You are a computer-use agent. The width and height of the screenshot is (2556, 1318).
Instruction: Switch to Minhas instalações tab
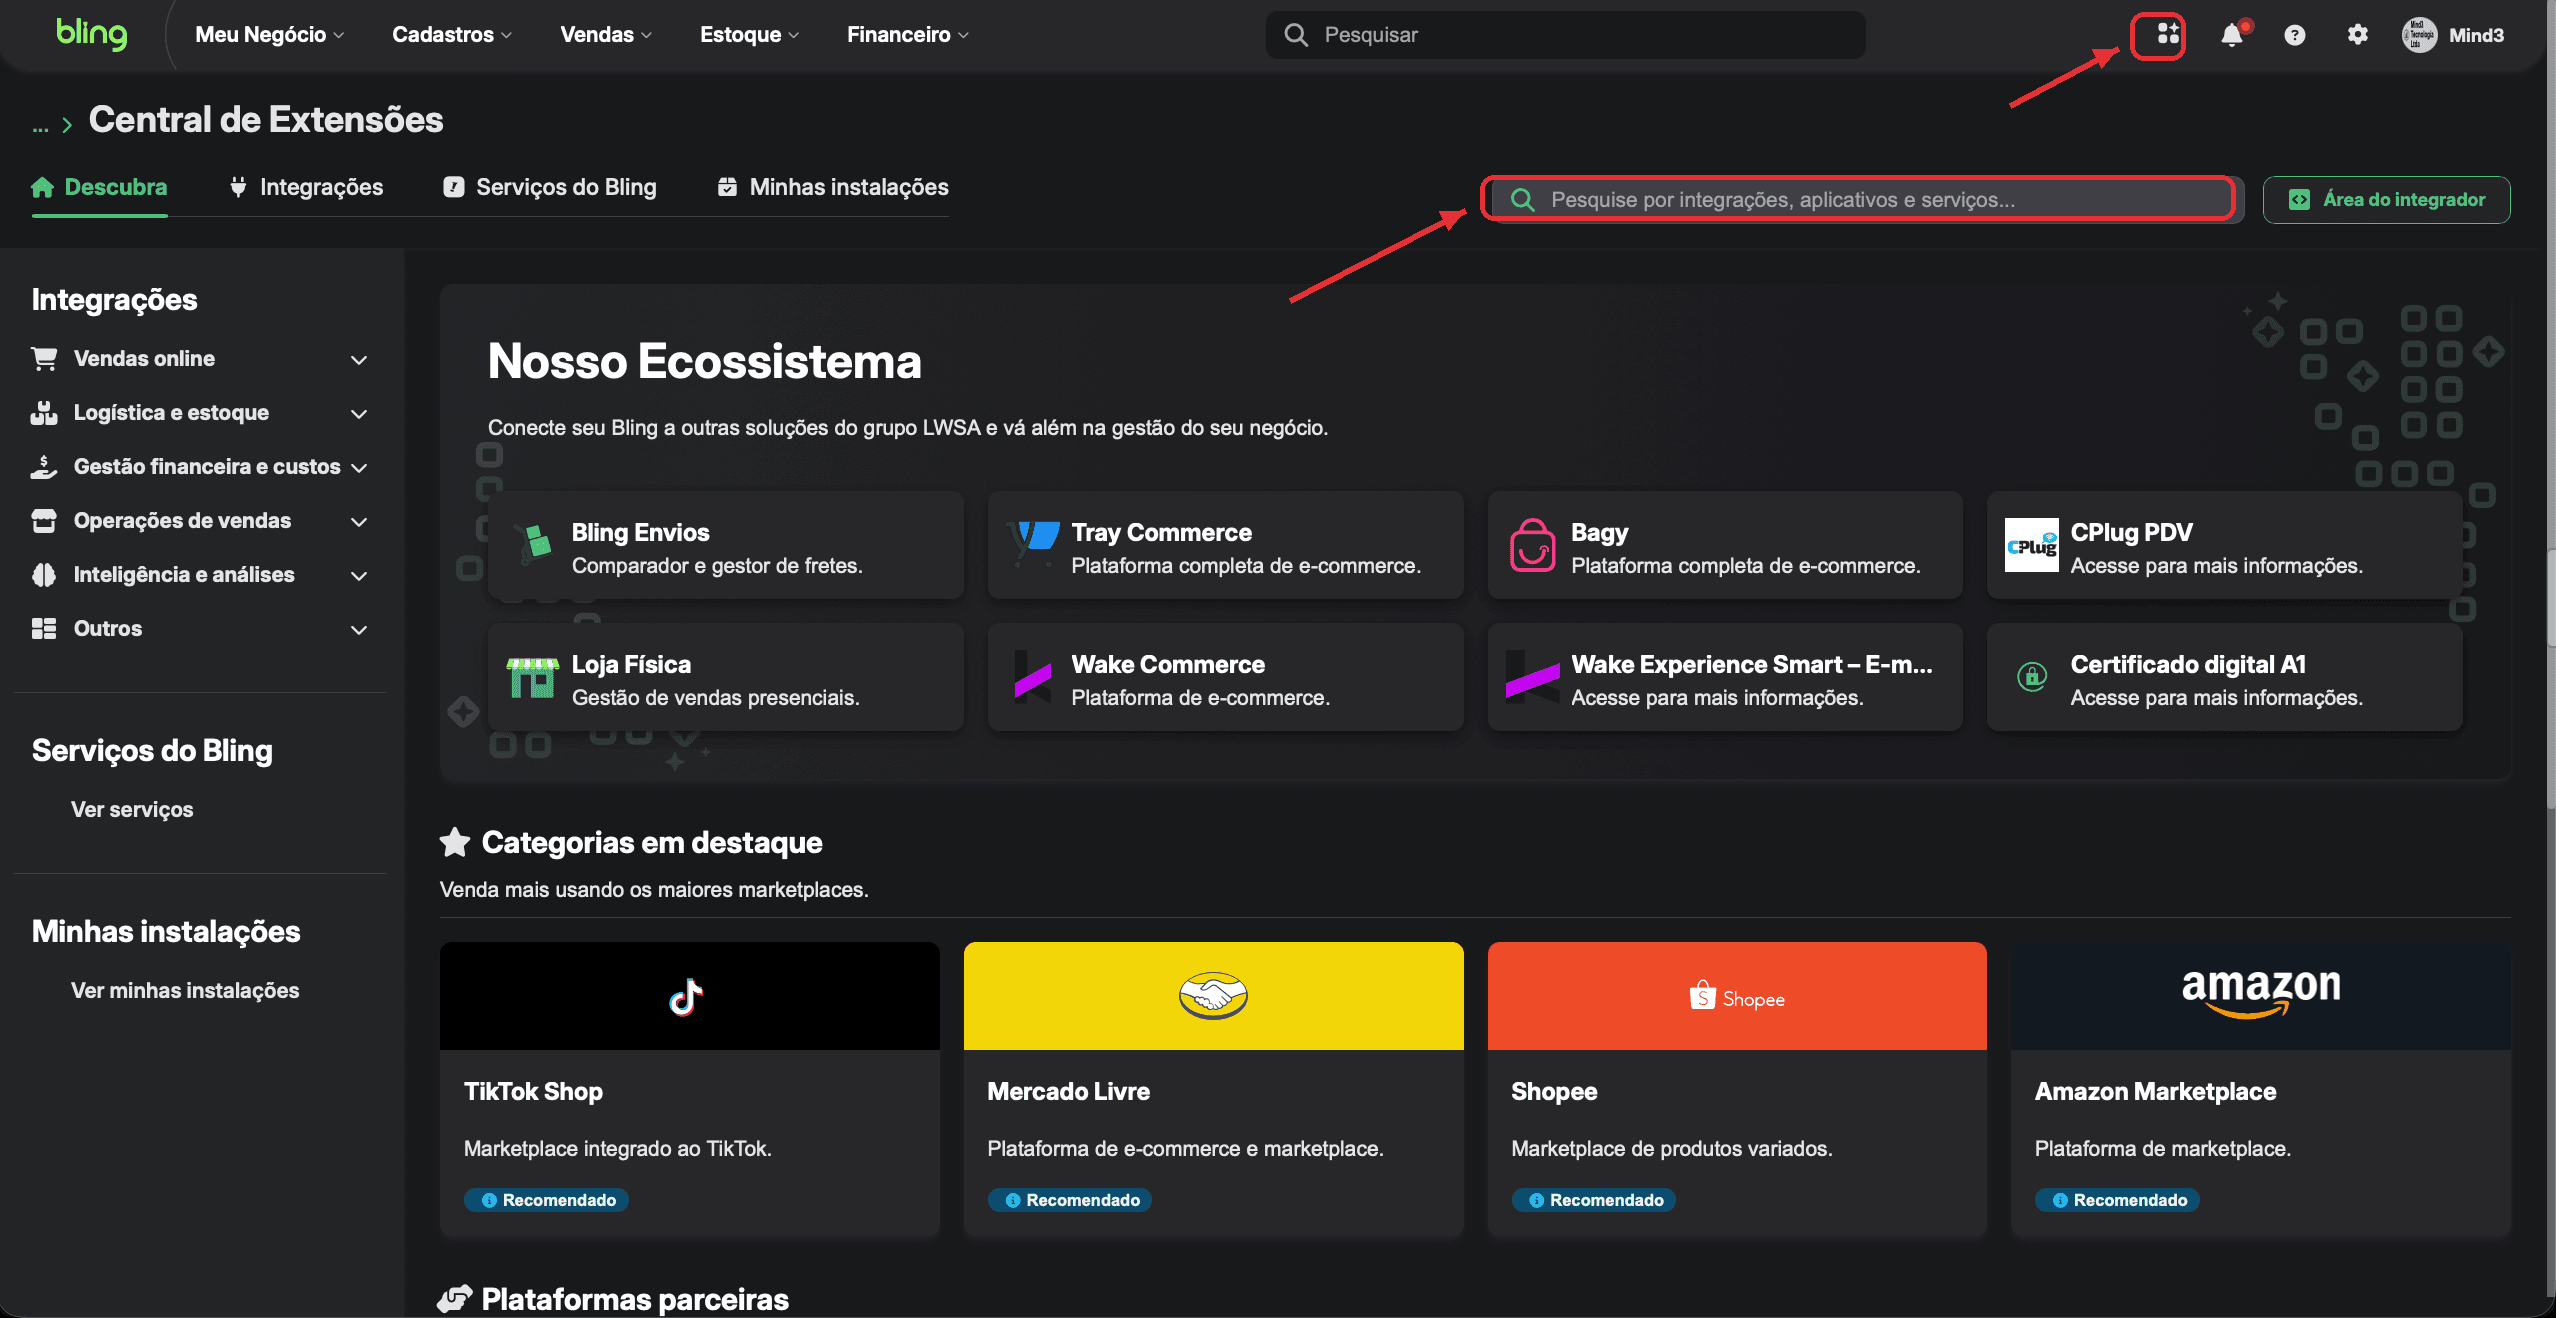(833, 187)
